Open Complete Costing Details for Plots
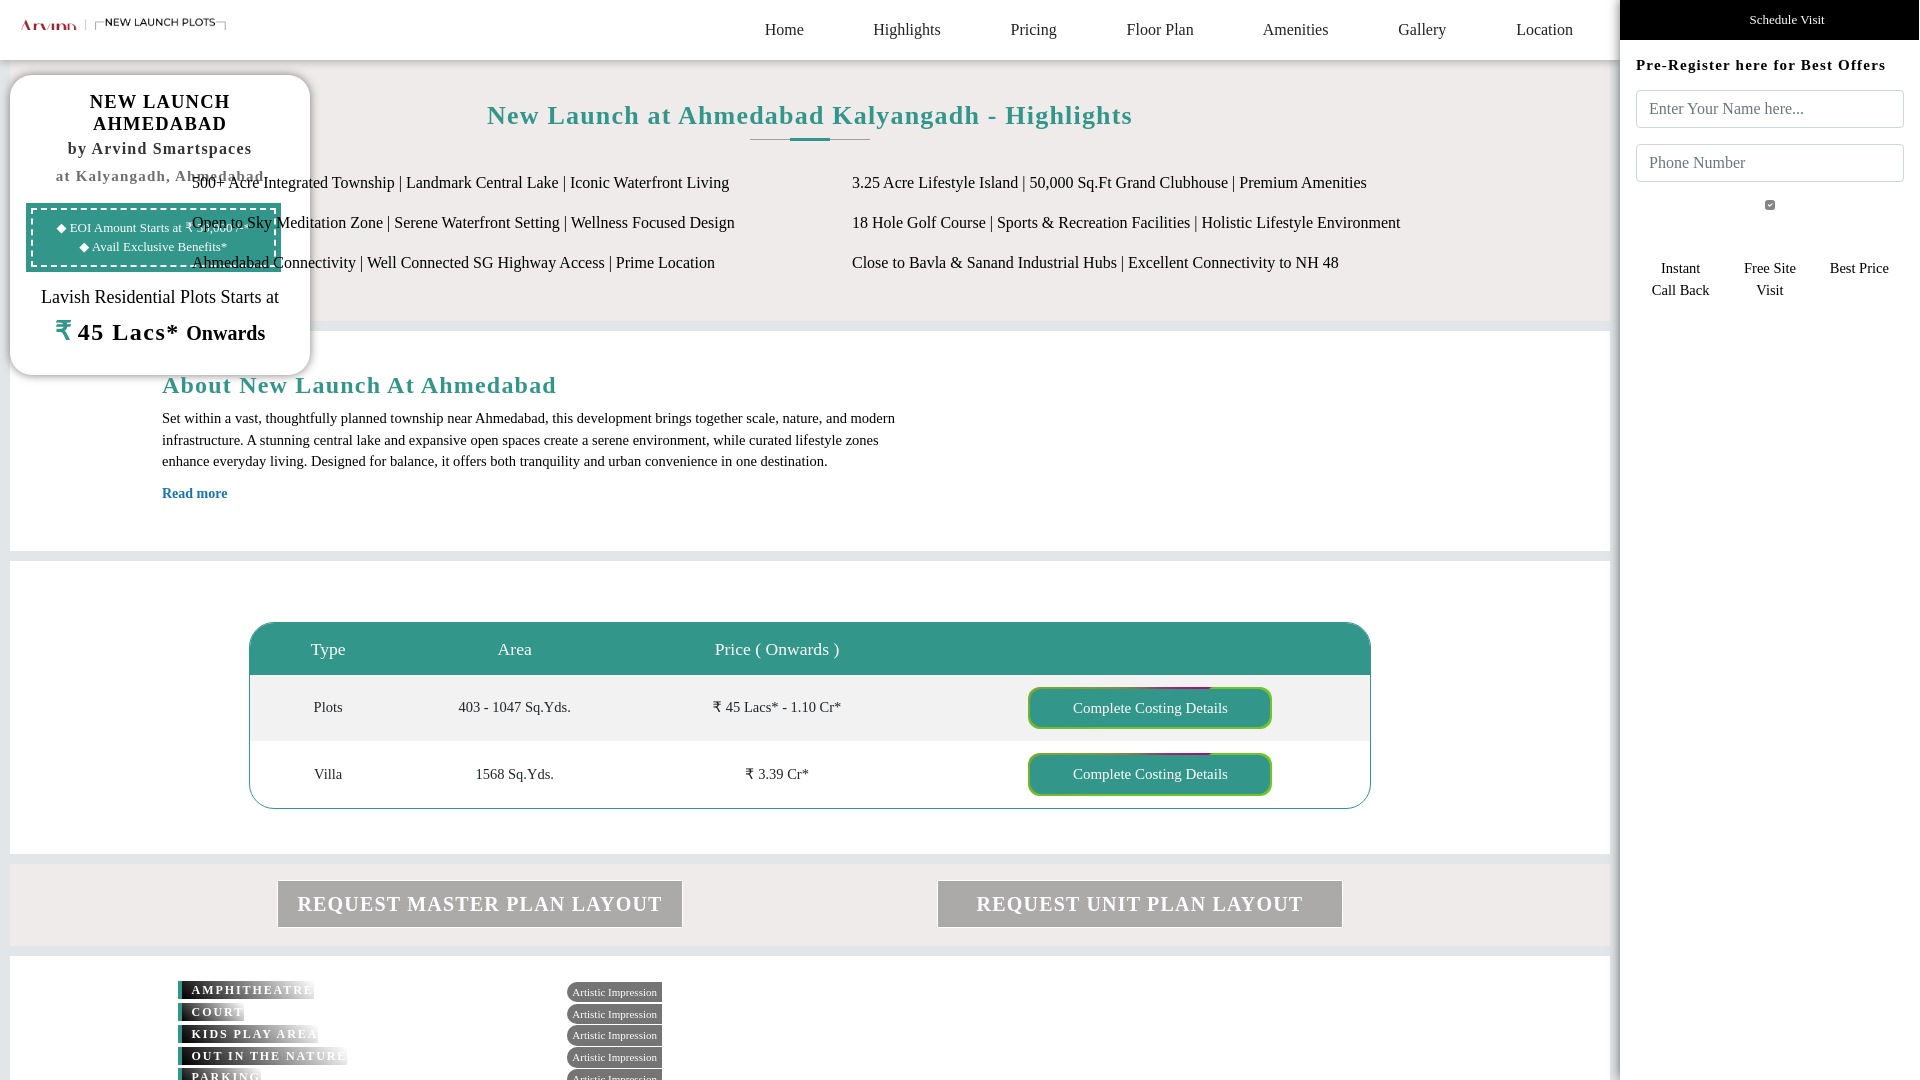The height and width of the screenshot is (1080, 1920). [x=1149, y=708]
